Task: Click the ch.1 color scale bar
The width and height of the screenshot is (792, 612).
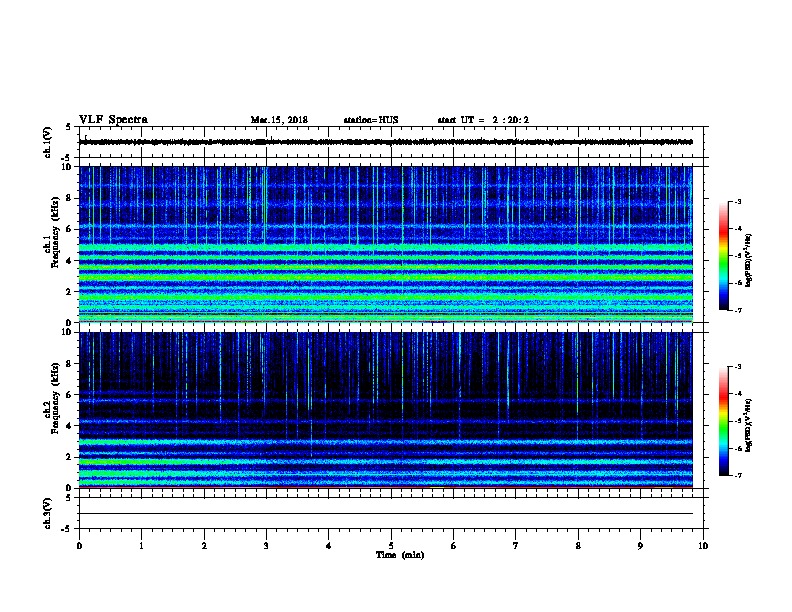Action: [723, 256]
